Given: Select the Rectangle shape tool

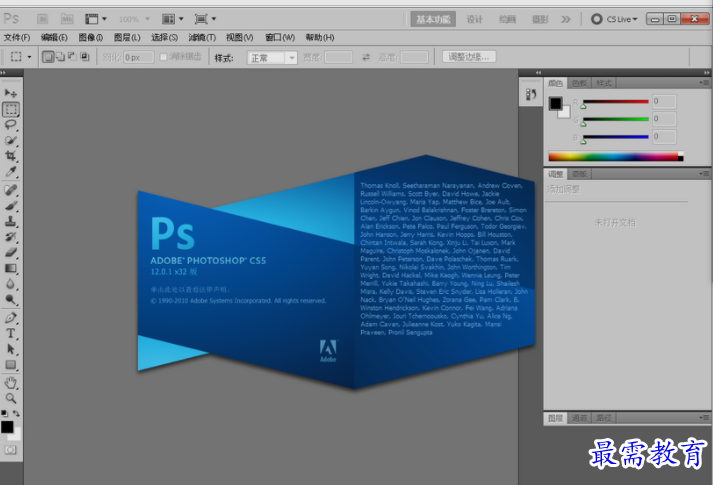Looking at the screenshot, I should (x=11, y=365).
